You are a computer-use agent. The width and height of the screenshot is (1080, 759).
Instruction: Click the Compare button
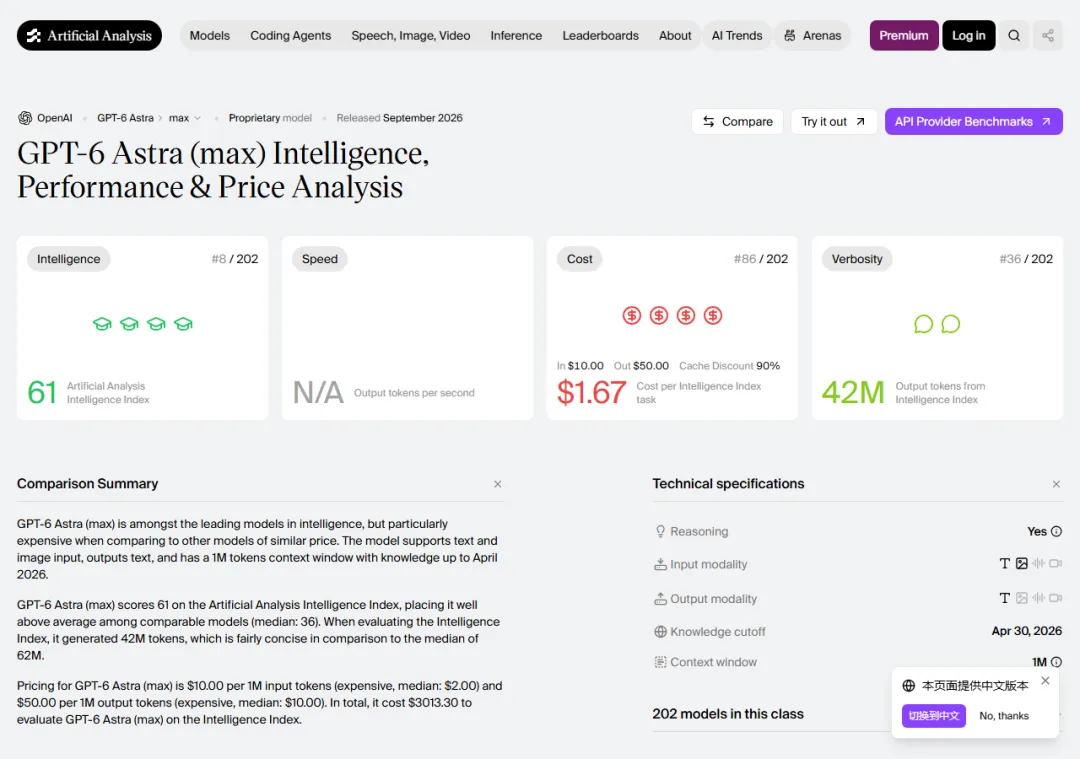[737, 121]
